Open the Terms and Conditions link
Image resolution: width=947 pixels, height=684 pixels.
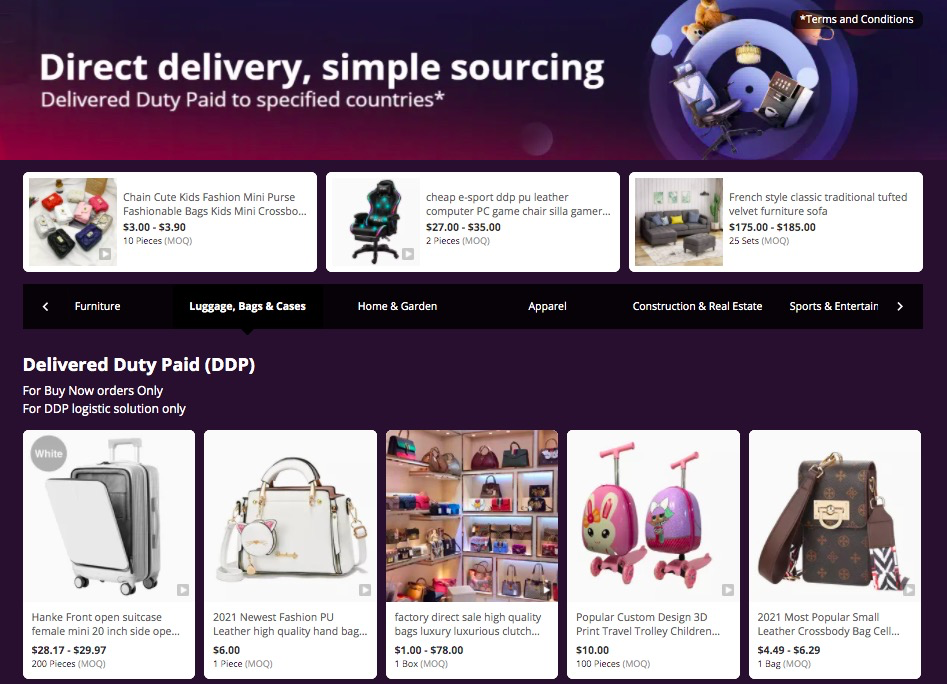856,19
